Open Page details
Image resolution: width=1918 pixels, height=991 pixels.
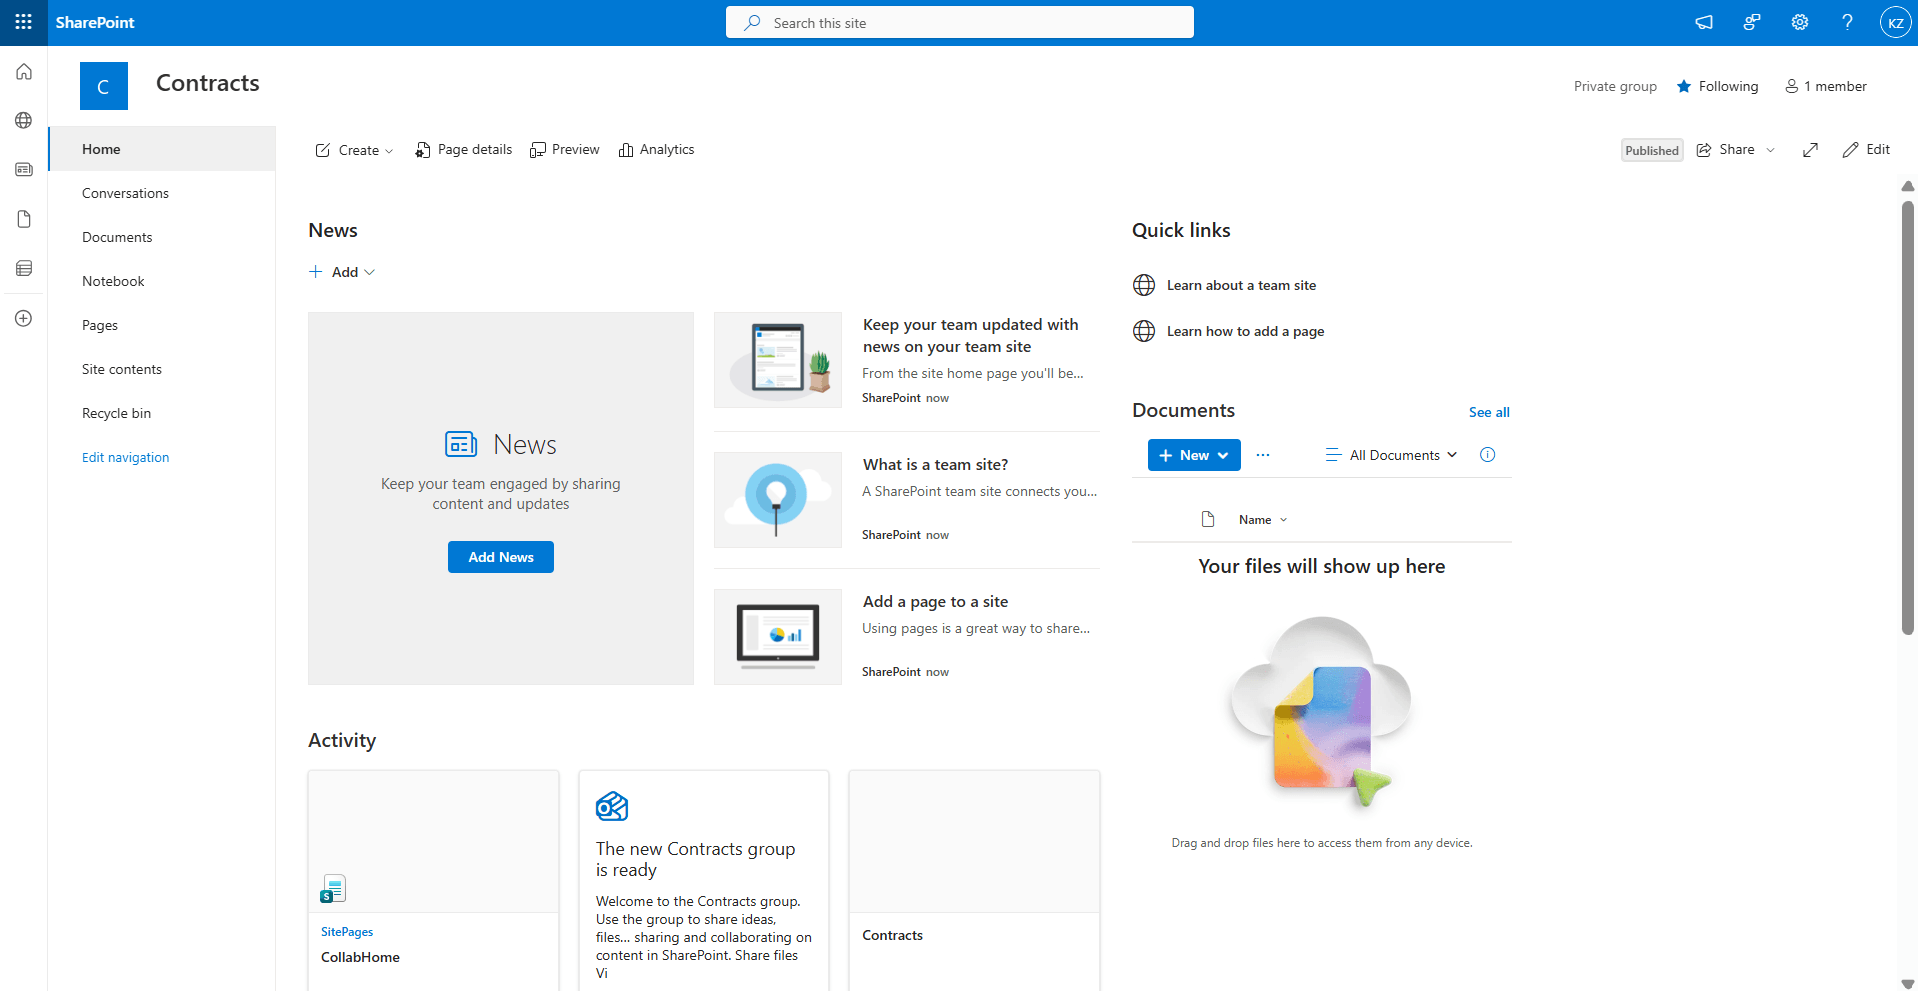(464, 150)
